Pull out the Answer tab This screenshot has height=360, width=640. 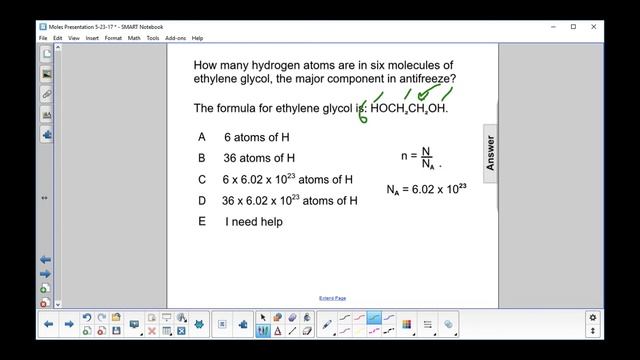click(x=490, y=153)
